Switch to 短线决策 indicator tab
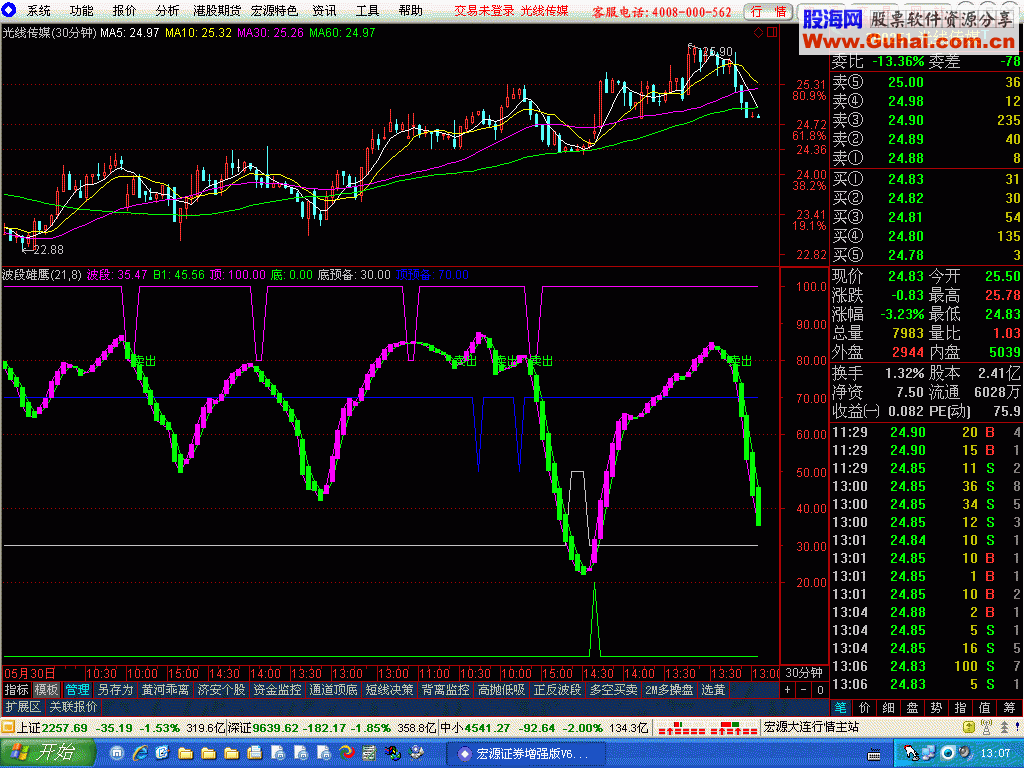The width and height of the screenshot is (1024, 768). pyautogui.click(x=389, y=690)
